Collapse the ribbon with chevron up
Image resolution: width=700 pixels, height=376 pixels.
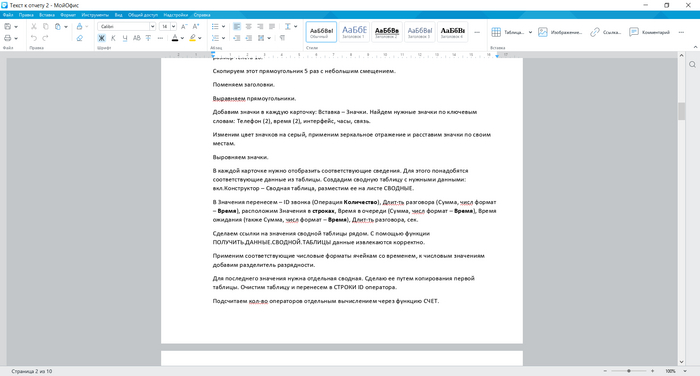point(695,47)
